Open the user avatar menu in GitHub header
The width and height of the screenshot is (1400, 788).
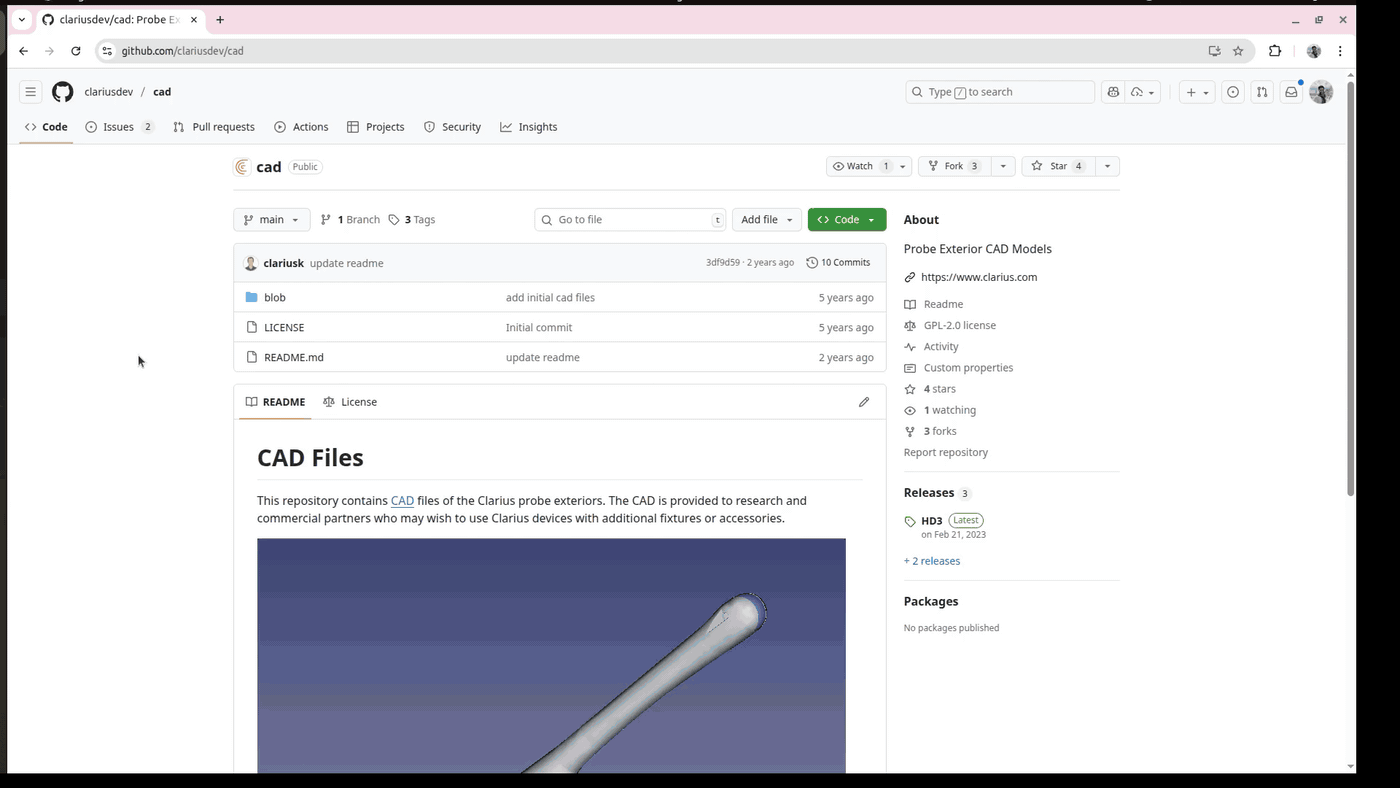coord(1321,92)
